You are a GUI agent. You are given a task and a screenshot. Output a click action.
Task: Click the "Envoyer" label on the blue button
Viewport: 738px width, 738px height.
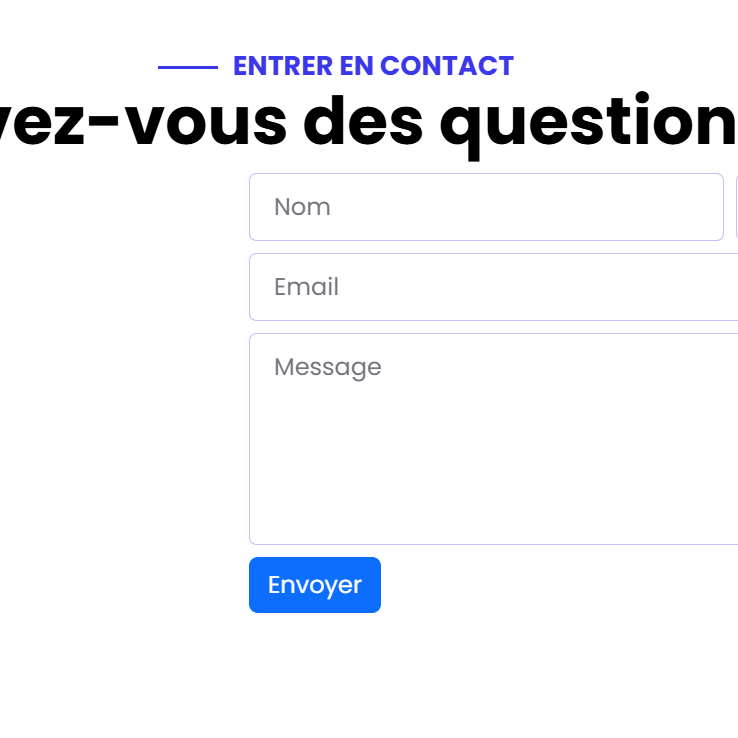pos(315,585)
